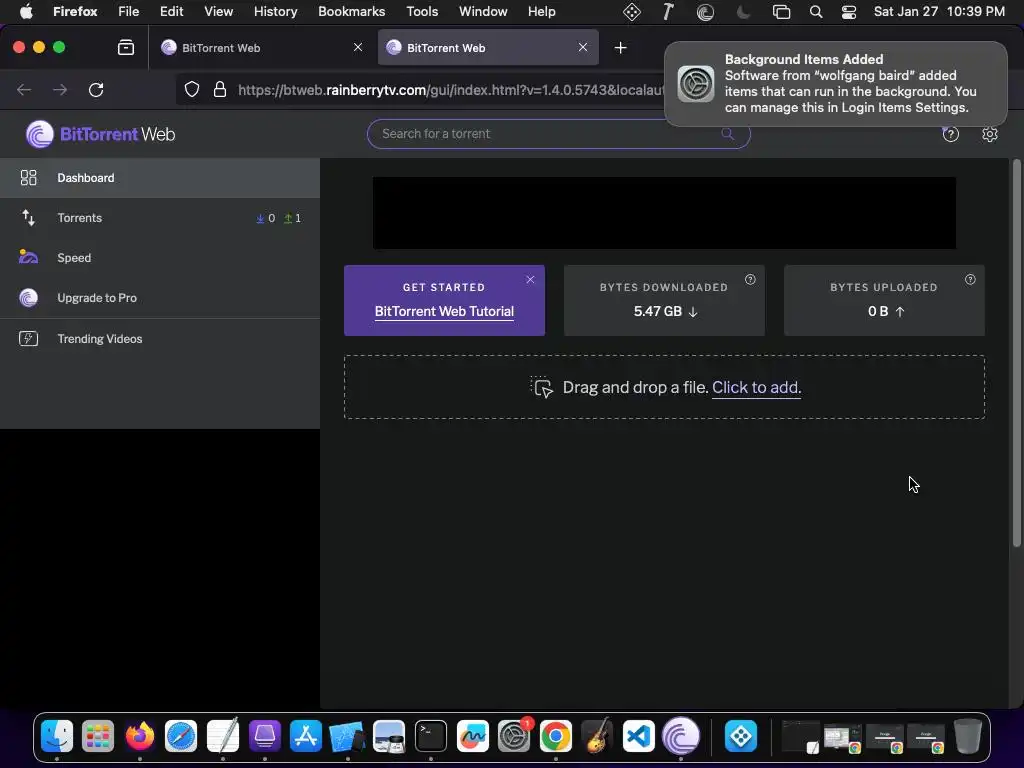1024x768 pixels.
Task: Open Finder from the Dock
Action: 57,736
